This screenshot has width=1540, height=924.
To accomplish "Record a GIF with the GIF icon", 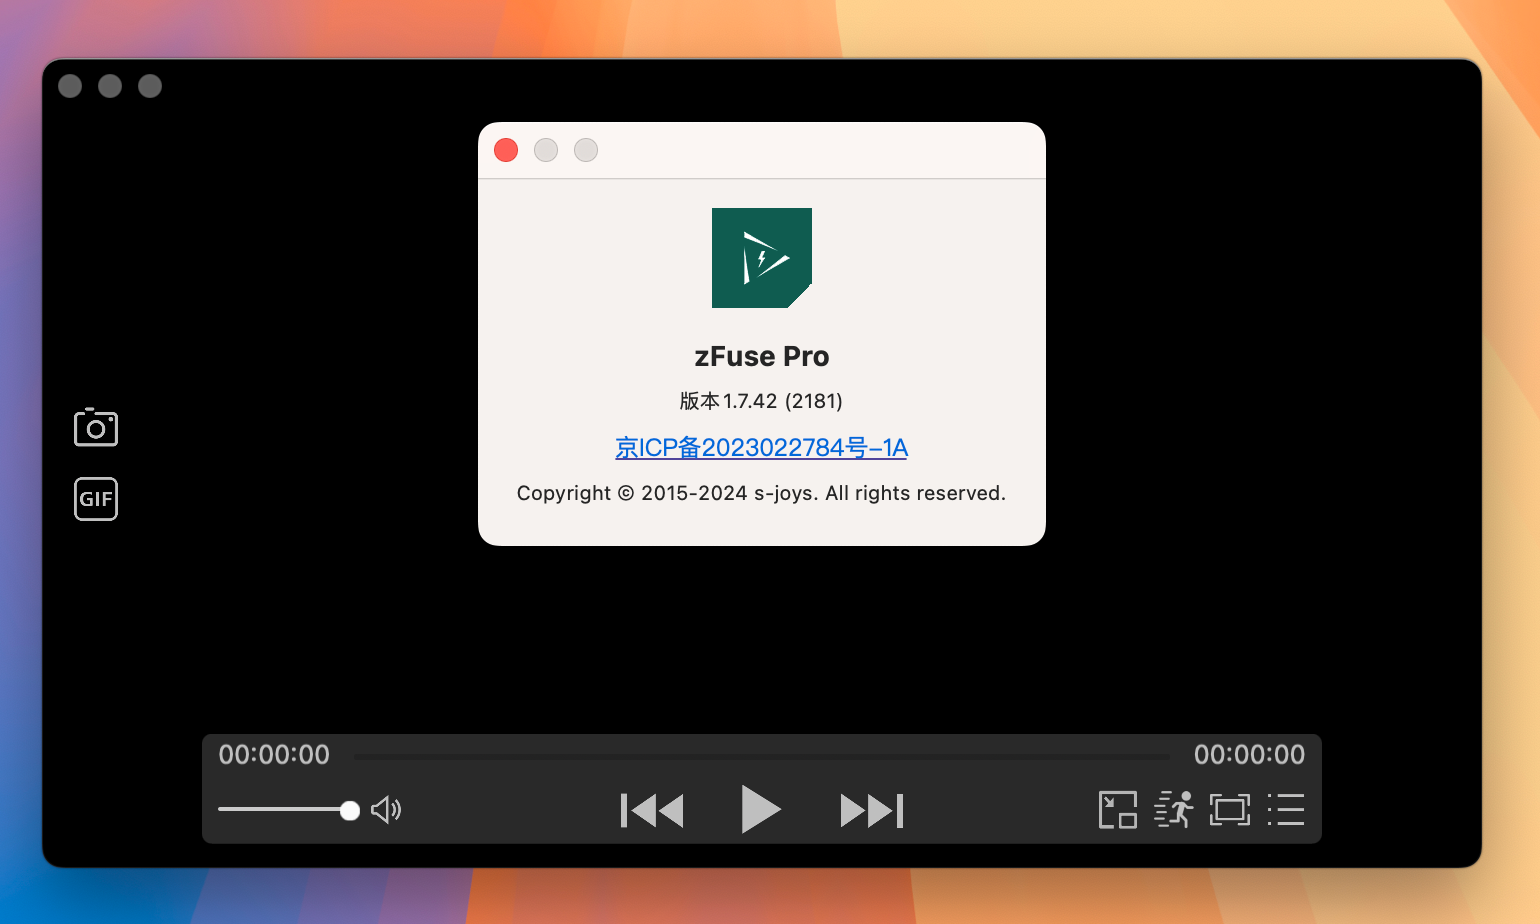I will [96, 499].
